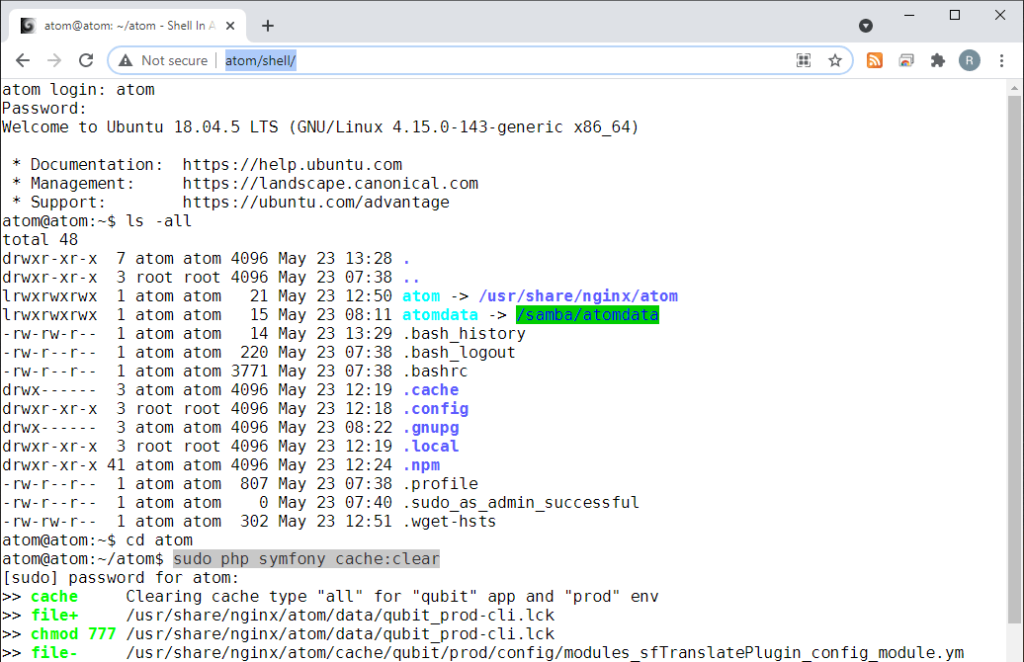Open the orange RSS feed extension

tap(874, 61)
